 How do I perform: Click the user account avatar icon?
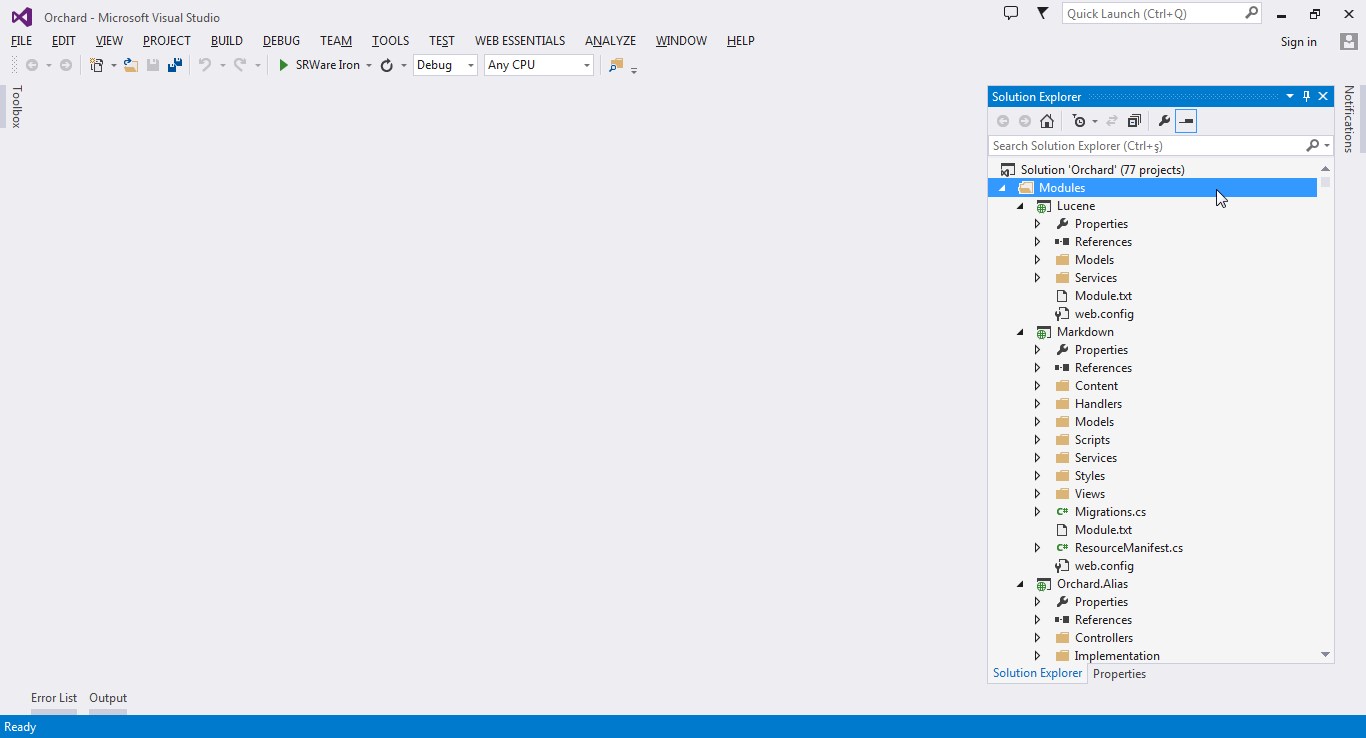[x=1348, y=41]
